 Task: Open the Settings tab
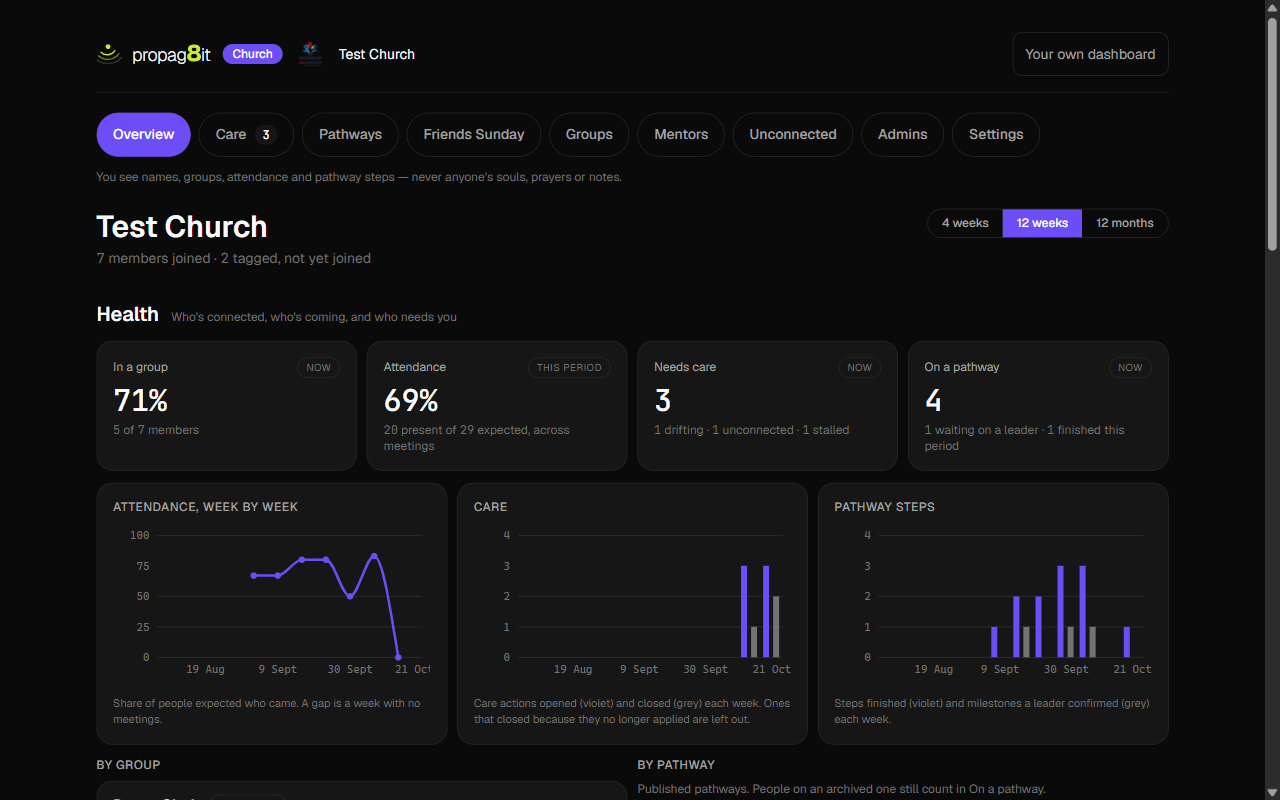coord(996,134)
